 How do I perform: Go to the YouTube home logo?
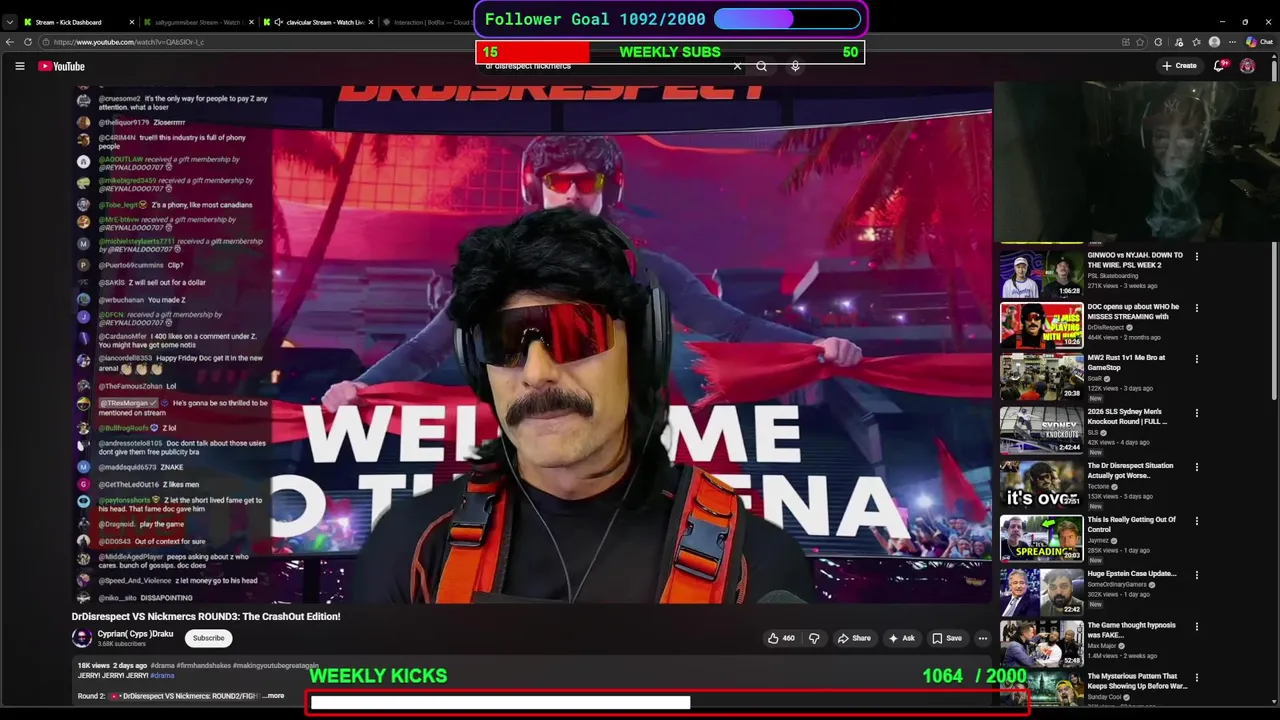[62, 66]
